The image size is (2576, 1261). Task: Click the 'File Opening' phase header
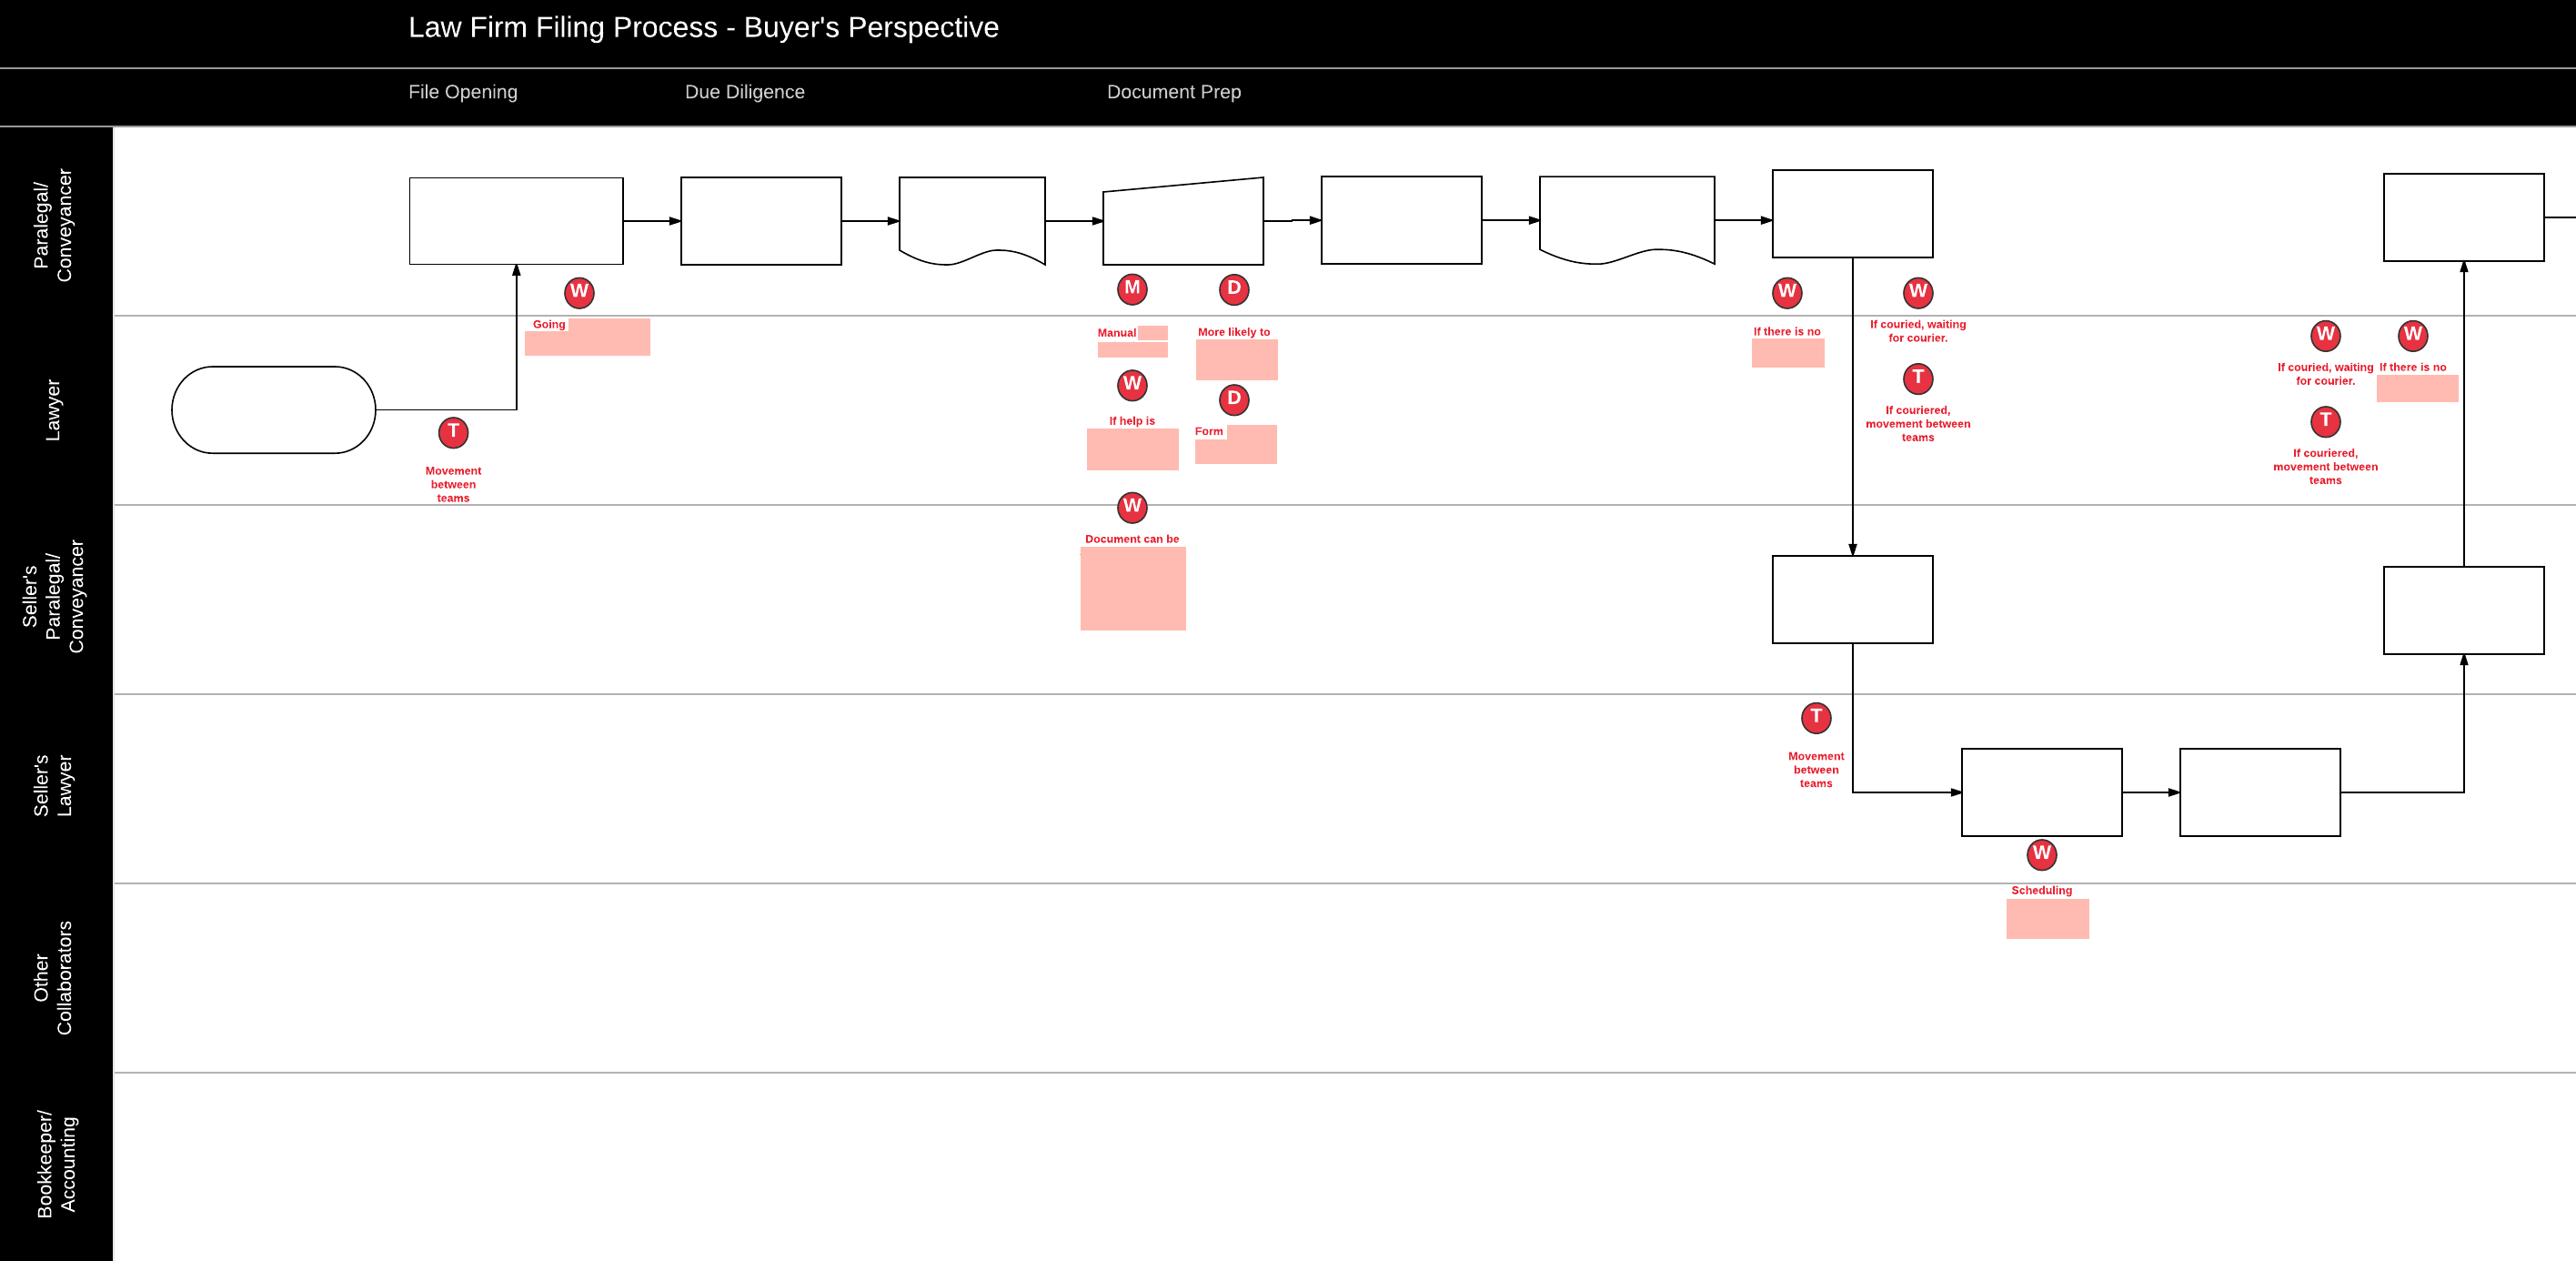463,92
